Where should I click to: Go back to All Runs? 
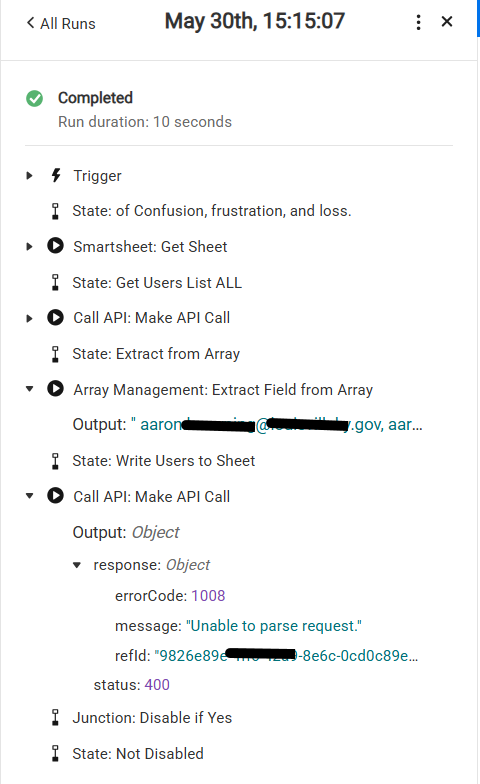(x=60, y=24)
